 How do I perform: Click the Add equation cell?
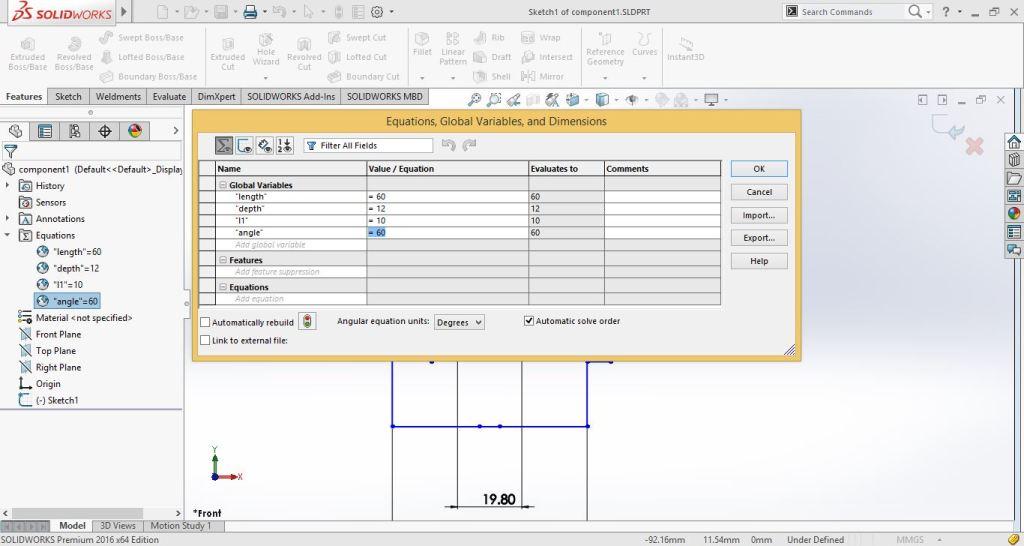pyautogui.click(x=291, y=298)
